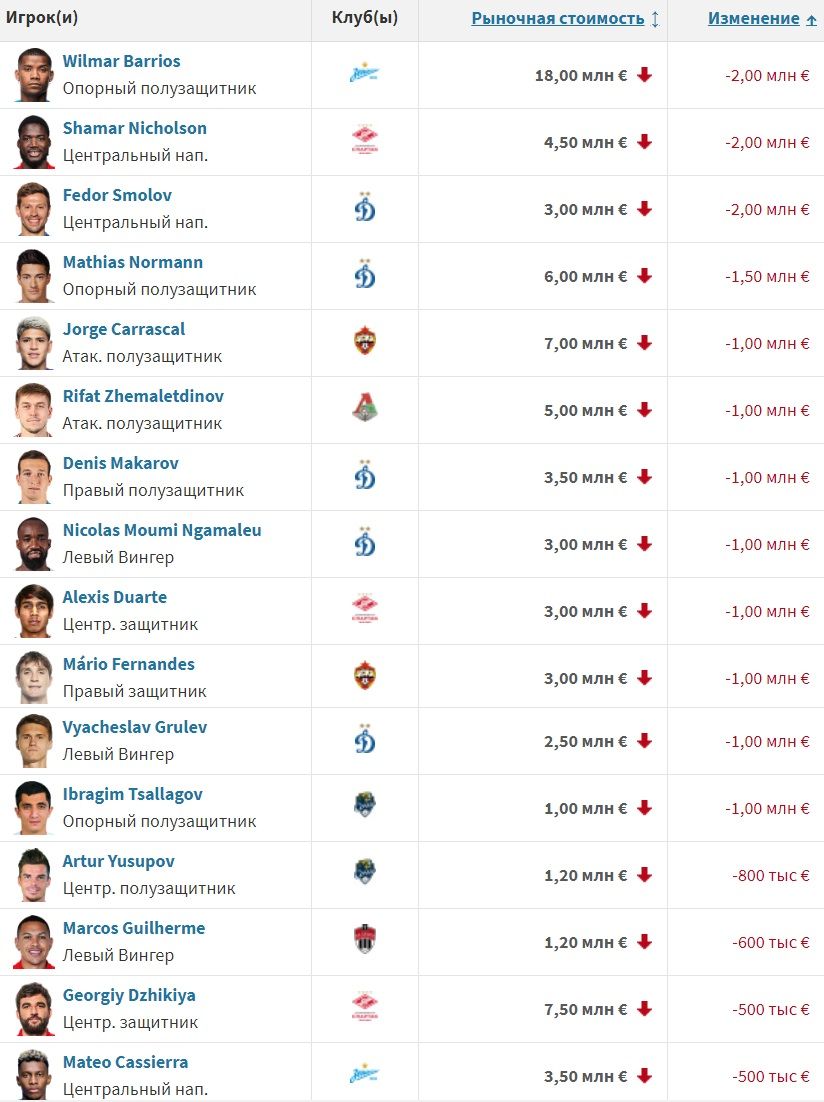Click Denis Makarov player portrait
This screenshot has width=824, height=1102.
pyautogui.click(x=34, y=477)
